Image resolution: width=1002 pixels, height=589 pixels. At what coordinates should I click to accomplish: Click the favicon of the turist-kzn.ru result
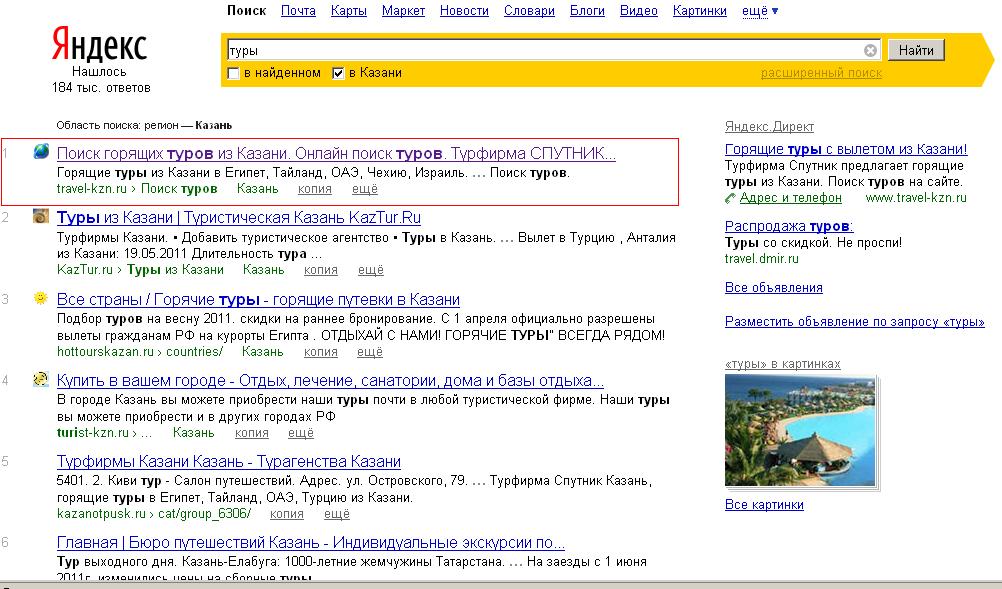click(x=40, y=380)
